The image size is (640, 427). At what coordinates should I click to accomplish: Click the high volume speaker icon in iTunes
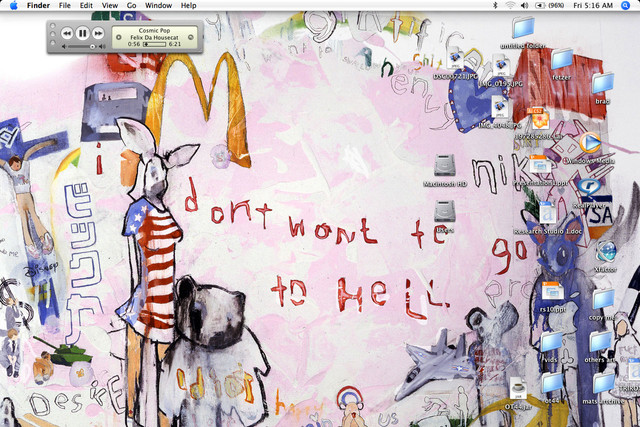(102, 47)
